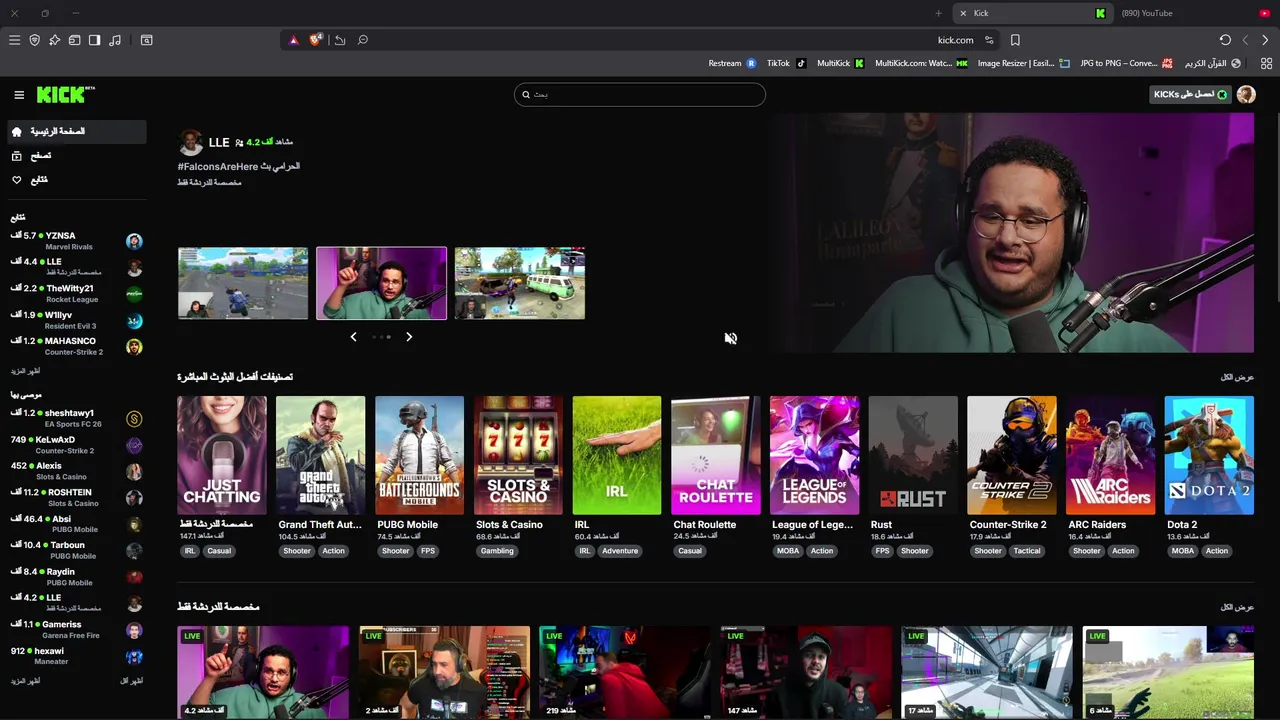Select the Kick browser tab
Image resolution: width=1280 pixels, height=720 pixels.
point(1033,13)
